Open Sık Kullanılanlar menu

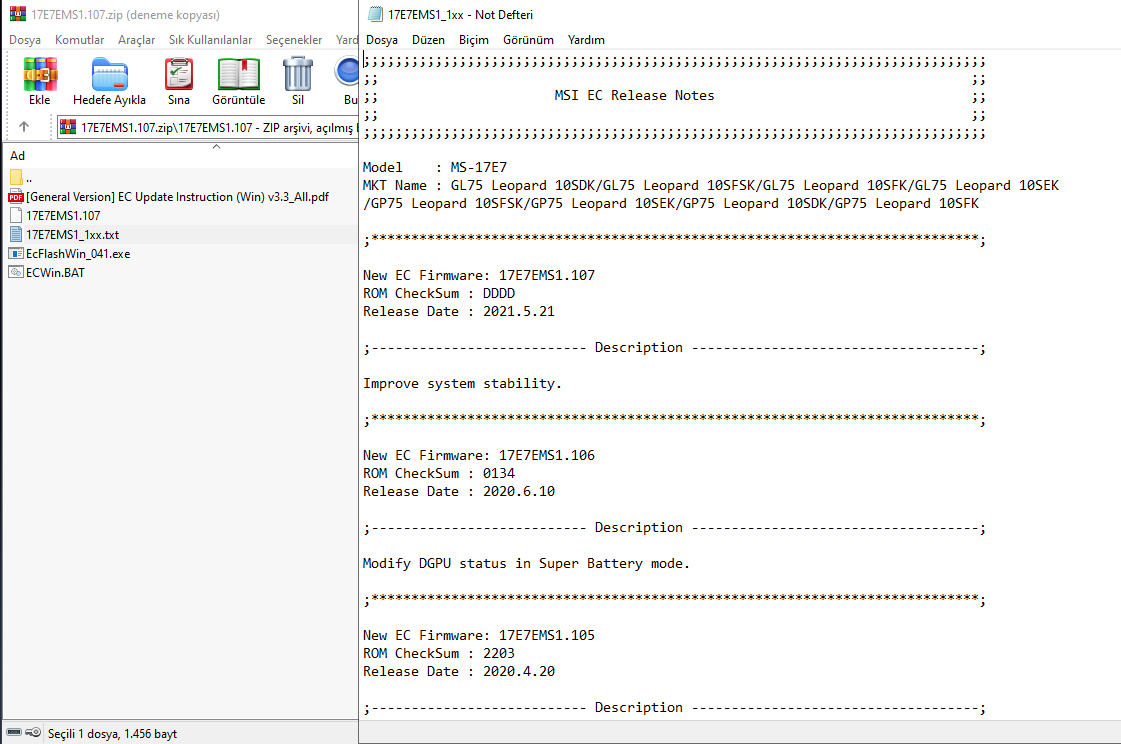(x=210, y=40)
